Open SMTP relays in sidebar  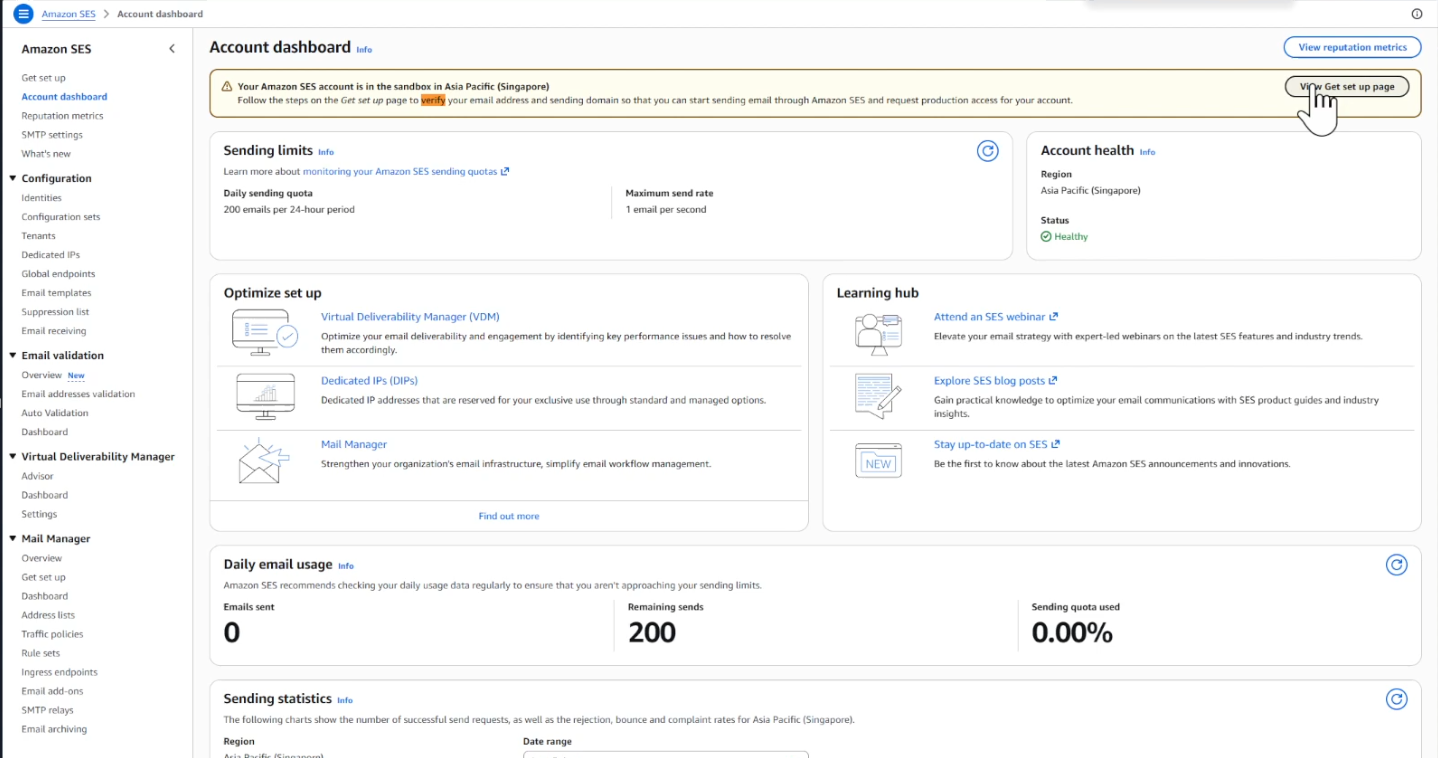coord(47,710)
